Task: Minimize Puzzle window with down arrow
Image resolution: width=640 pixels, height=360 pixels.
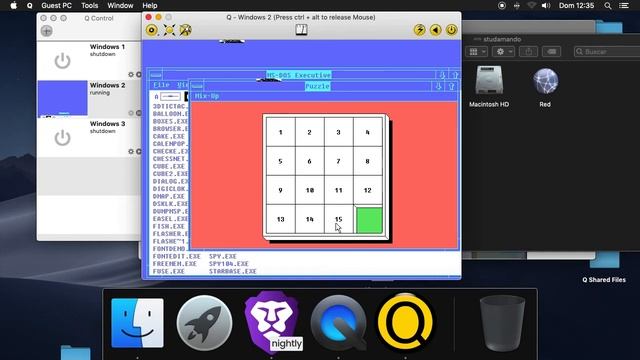Action: coord(438,86)
